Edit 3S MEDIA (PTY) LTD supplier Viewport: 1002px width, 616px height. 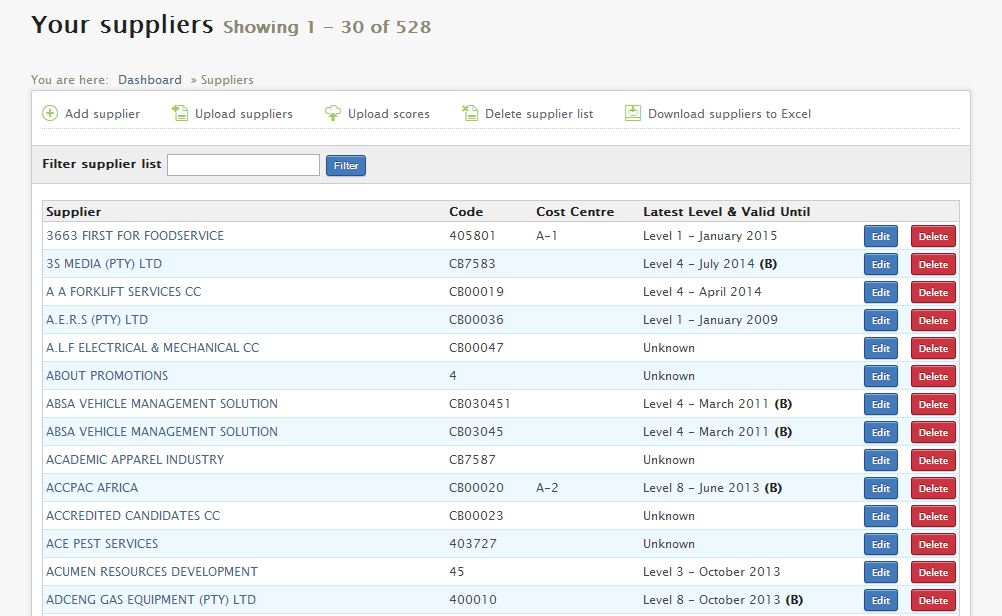pos(881,265)
